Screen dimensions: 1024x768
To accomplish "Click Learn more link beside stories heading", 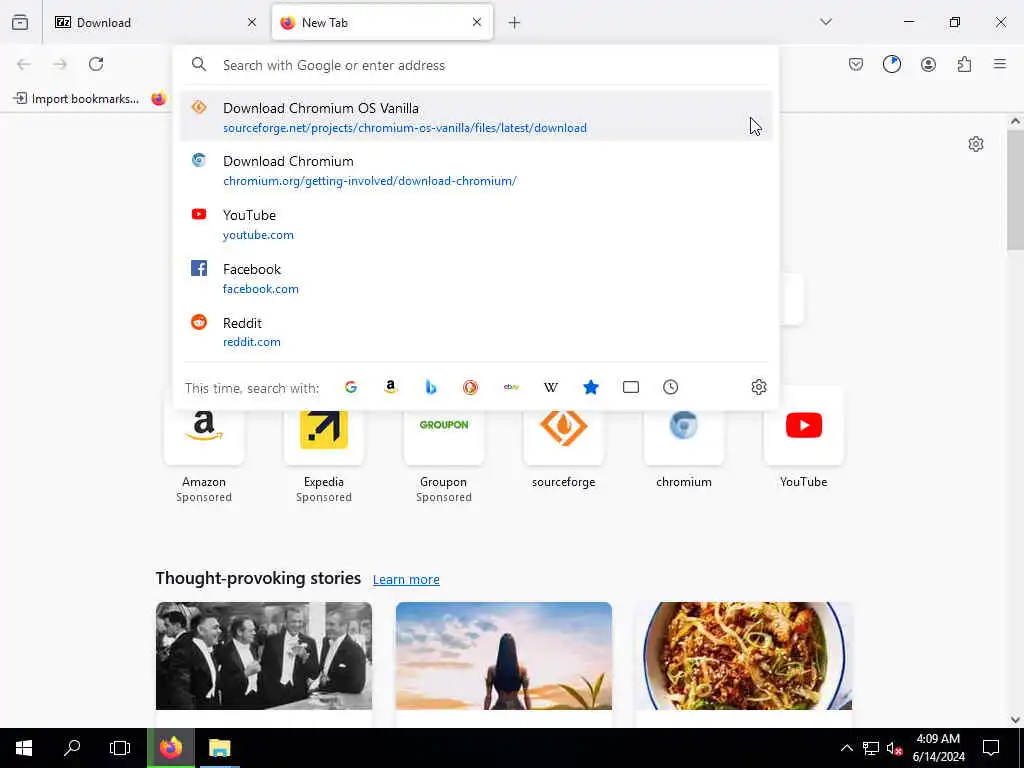I will click(x=406, y=579).
